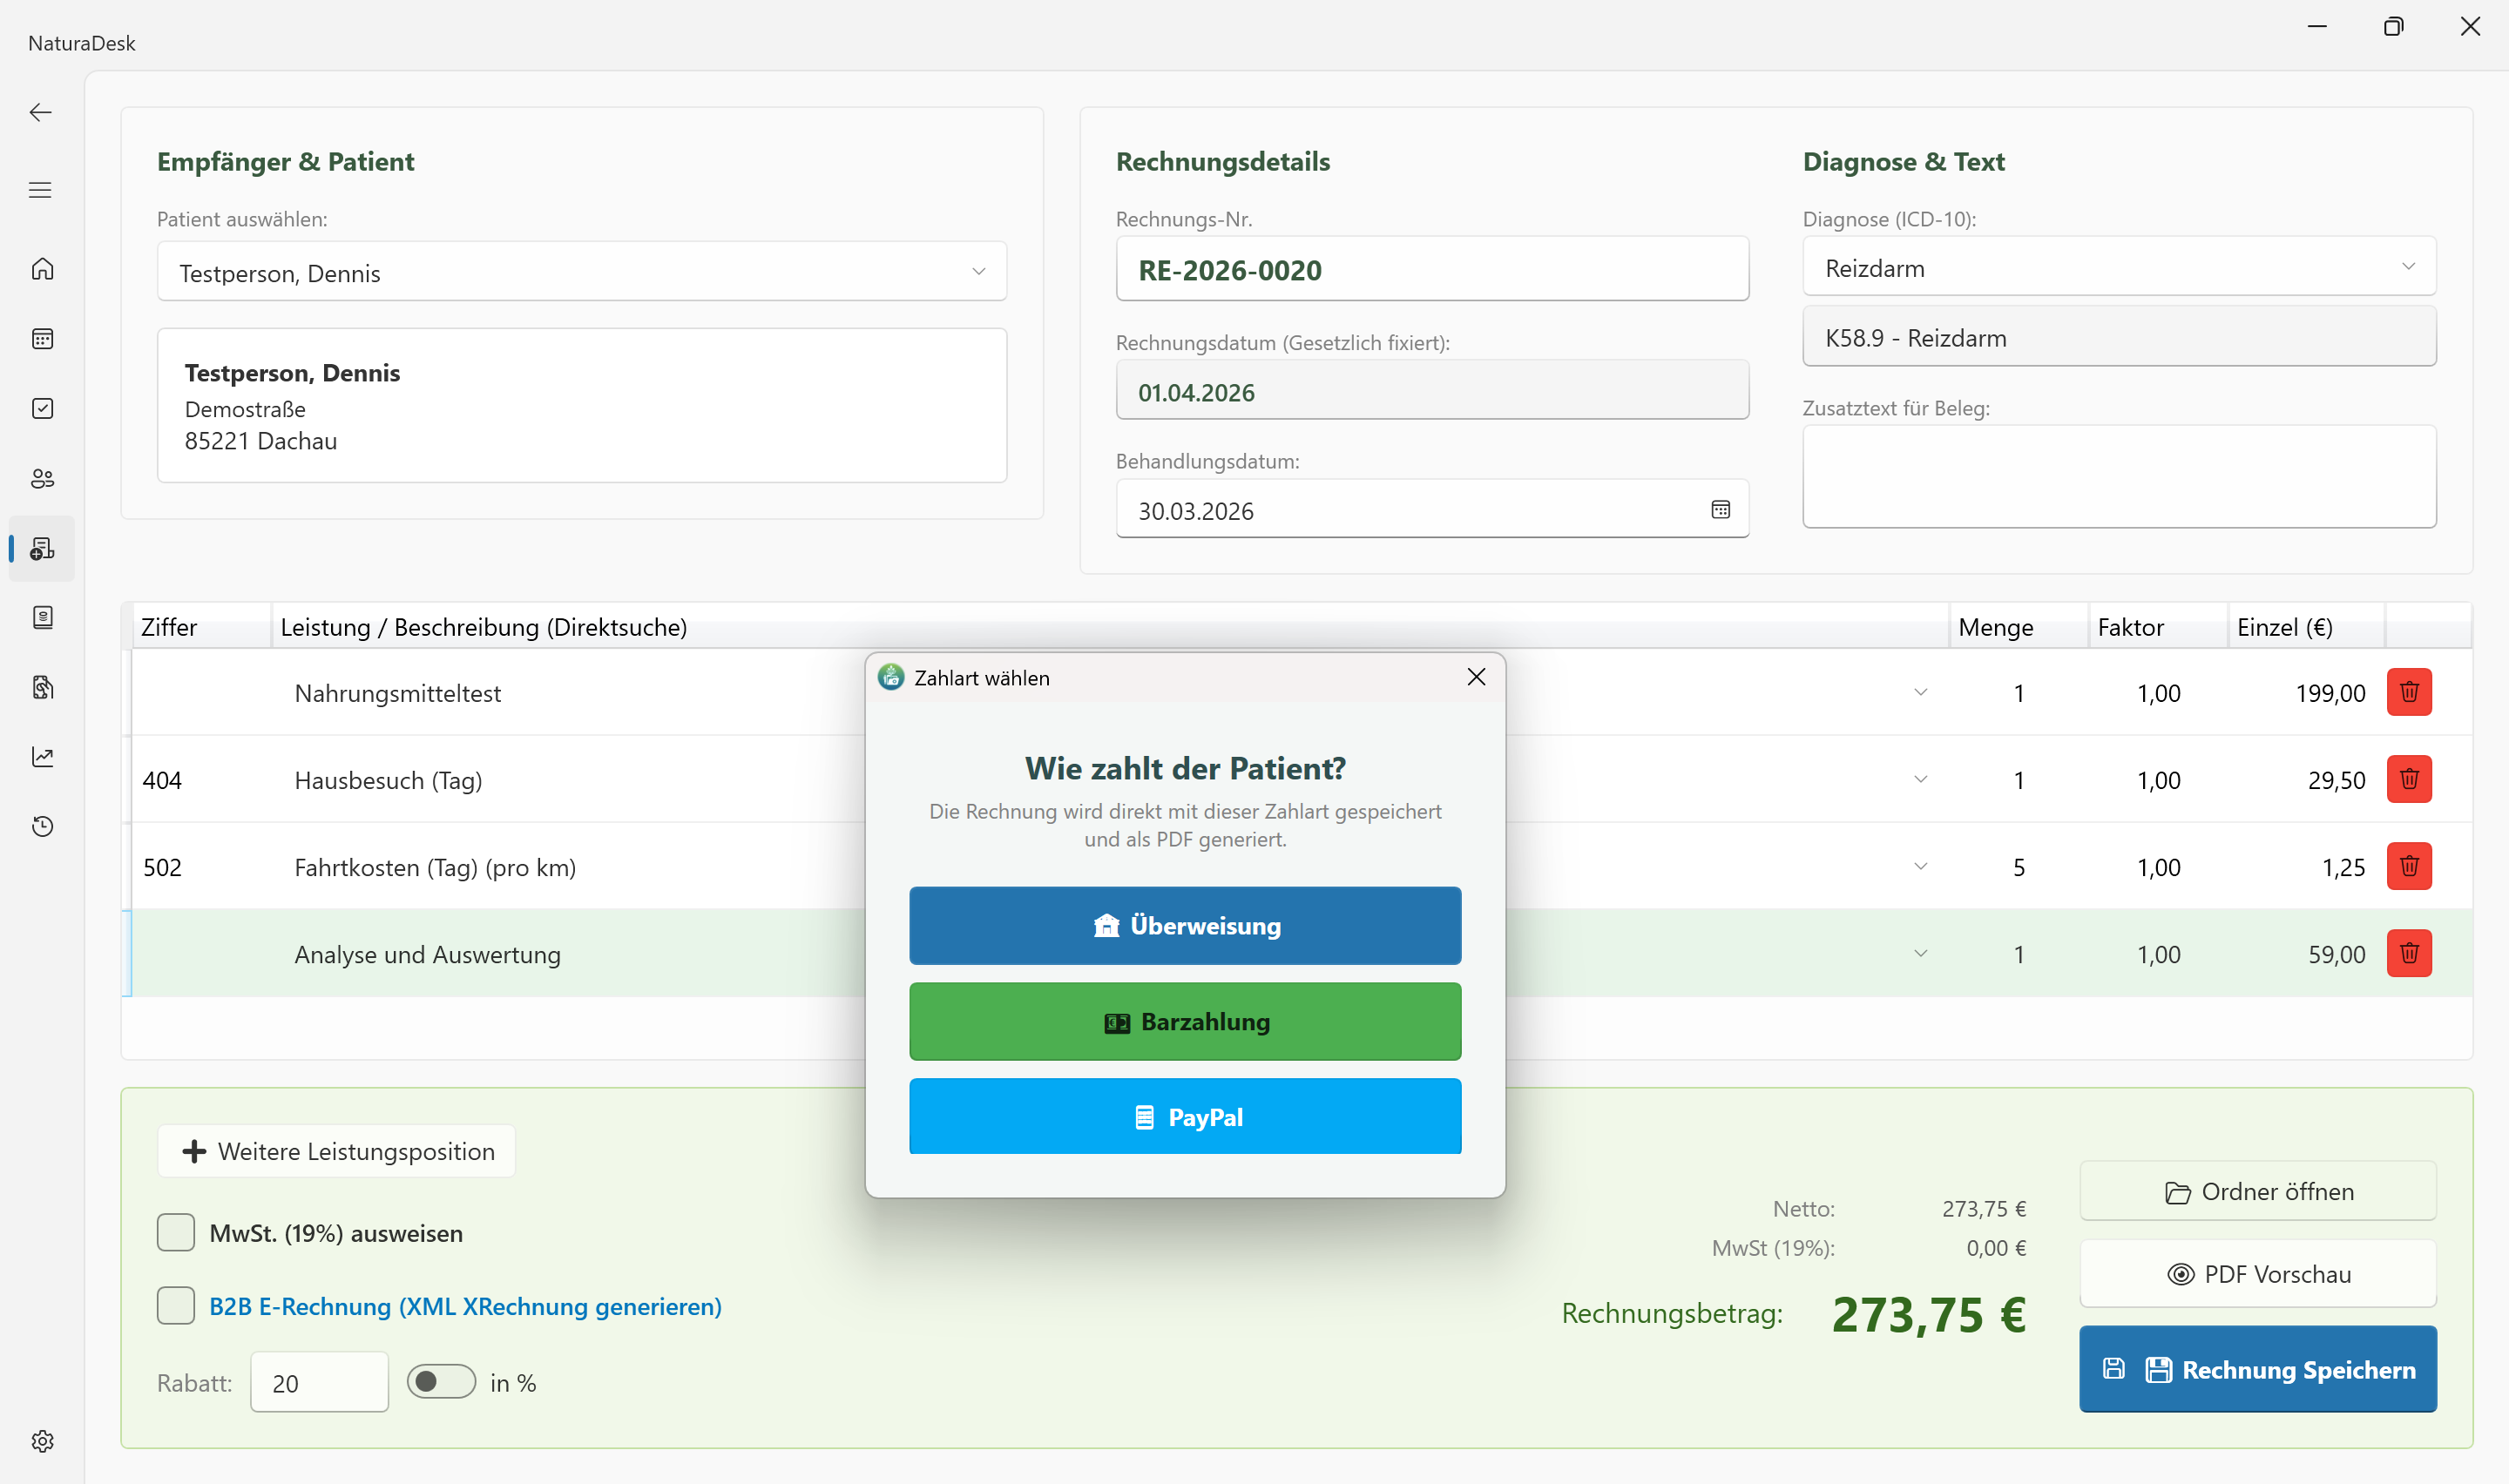Choose Überweisung as payment method
Viewport: 2509px width, 1484px height.
(1185, 925)
